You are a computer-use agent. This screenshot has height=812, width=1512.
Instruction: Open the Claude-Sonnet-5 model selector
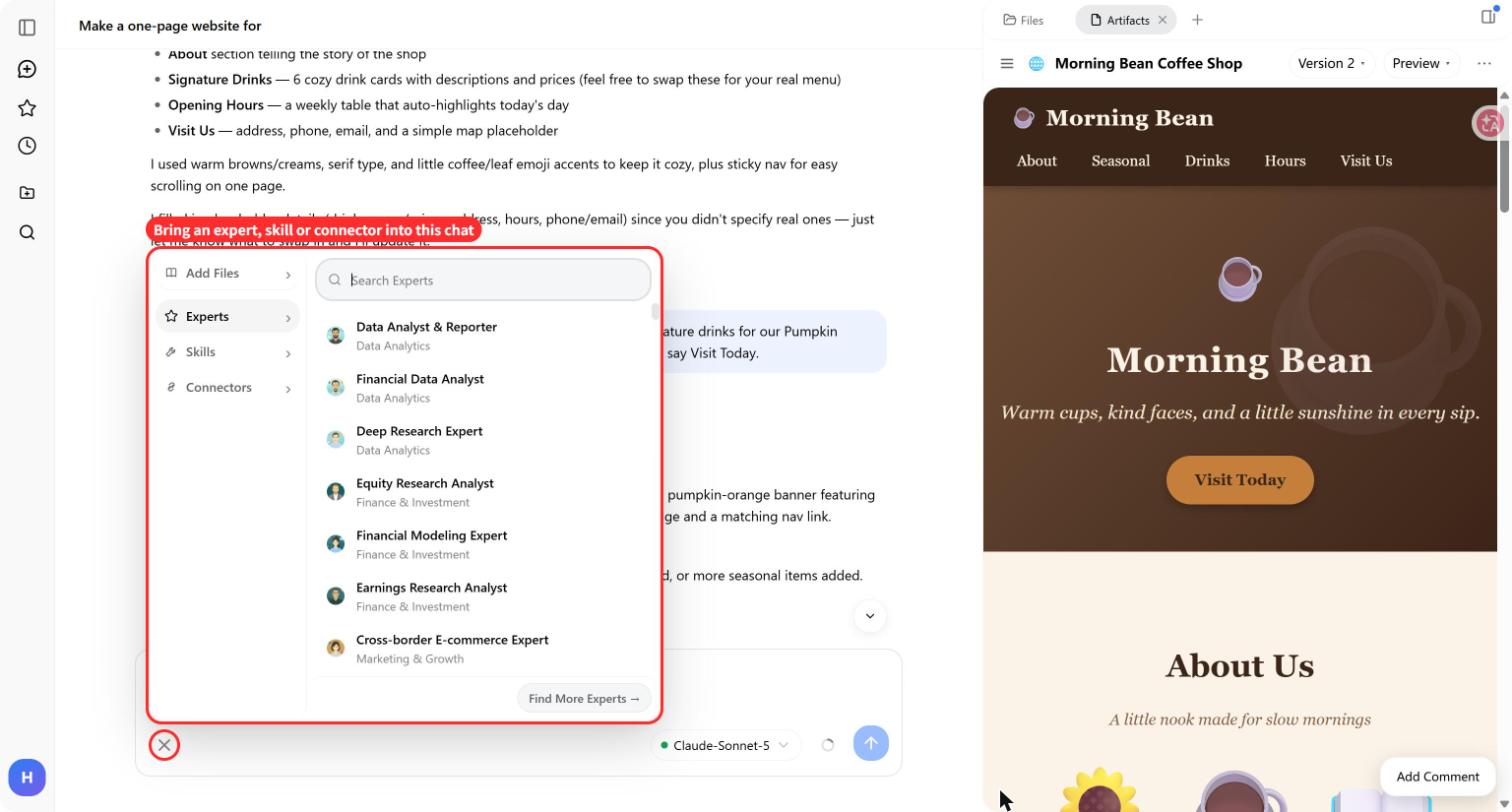pyautogui.click(x=726, y=745)
